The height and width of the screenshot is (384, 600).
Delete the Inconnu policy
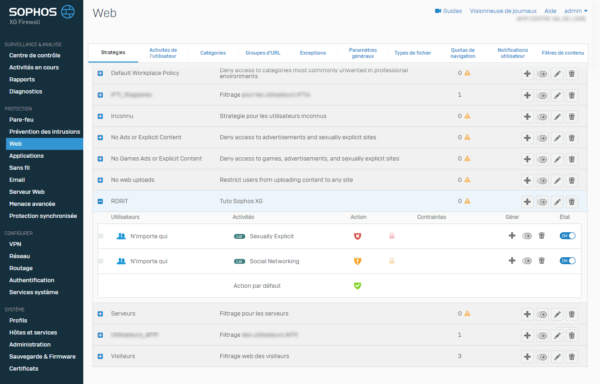[572, 117]
